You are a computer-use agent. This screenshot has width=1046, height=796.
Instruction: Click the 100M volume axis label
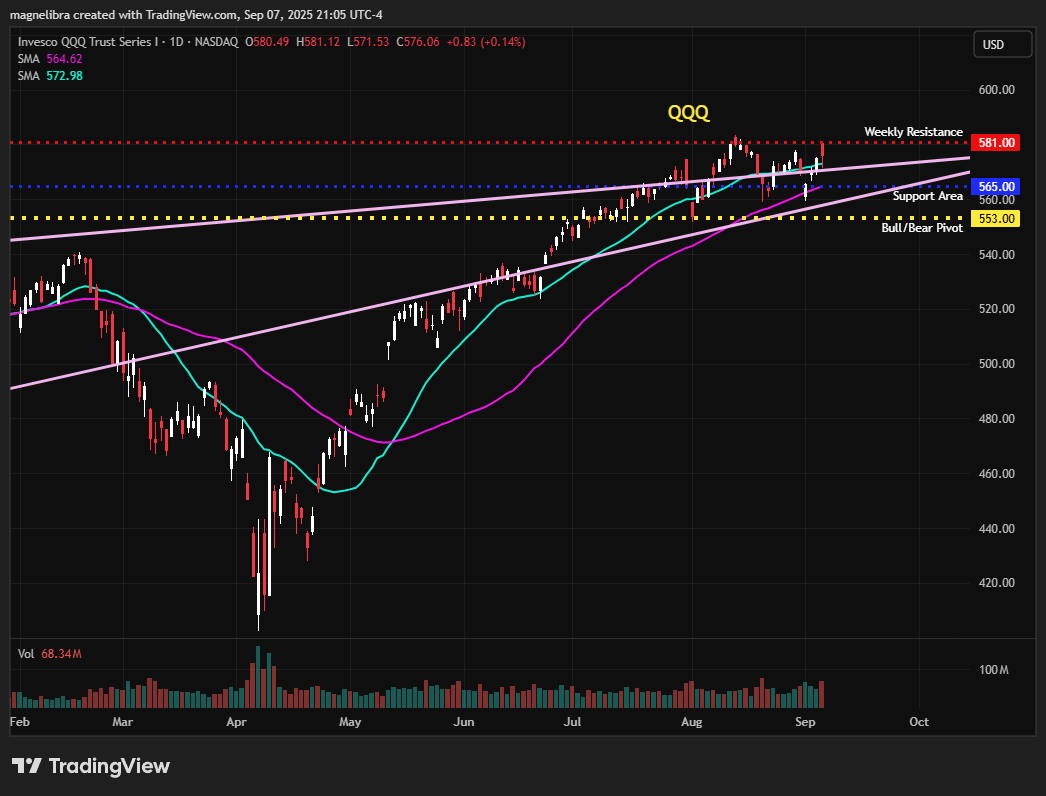pos(993,670)
